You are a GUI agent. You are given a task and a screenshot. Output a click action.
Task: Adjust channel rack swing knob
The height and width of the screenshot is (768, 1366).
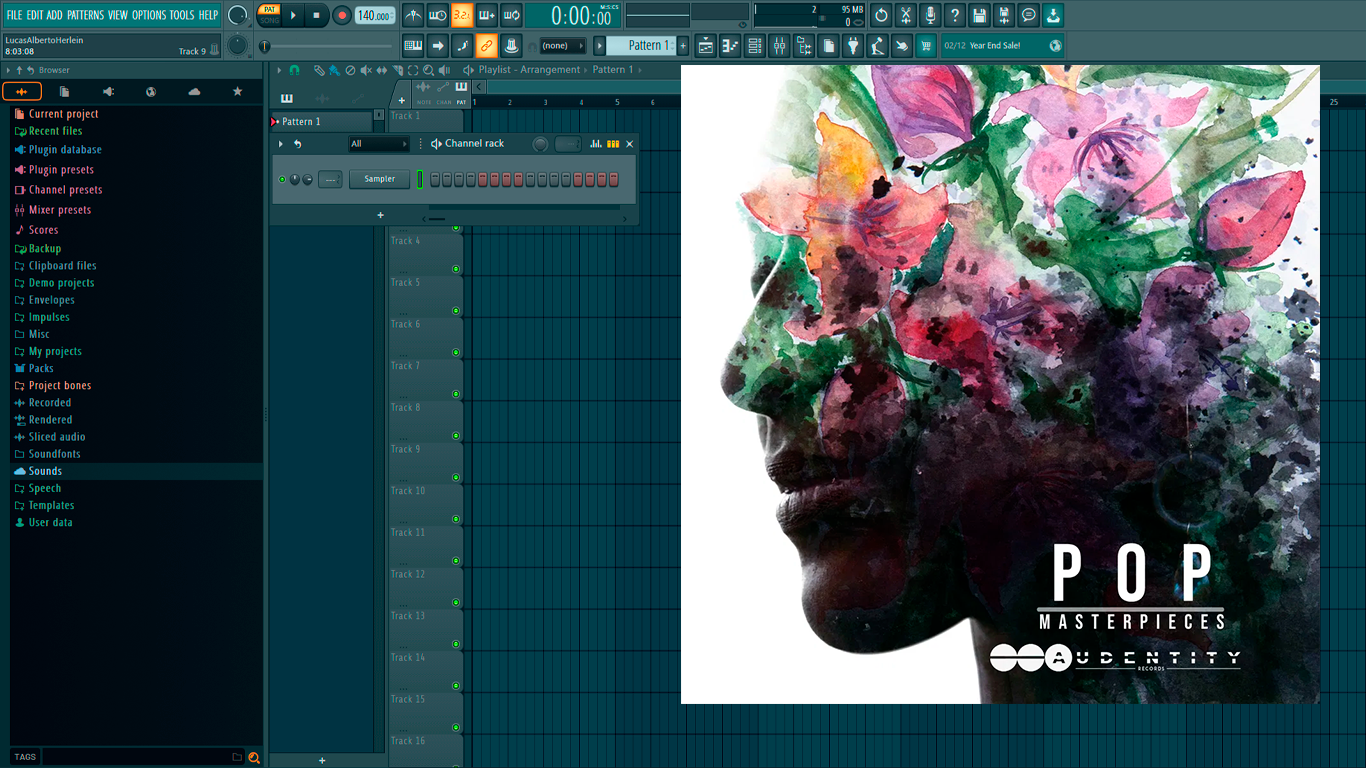540,144
